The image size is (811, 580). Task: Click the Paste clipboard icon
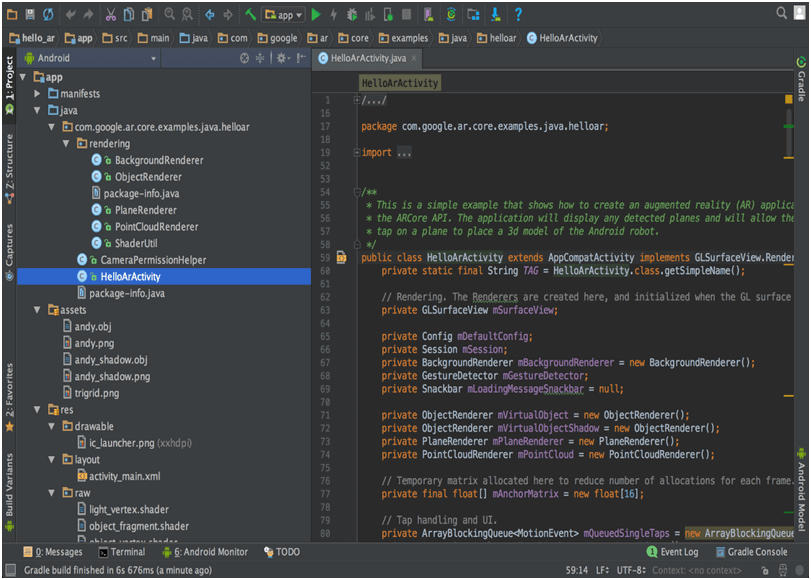(147, 14)
